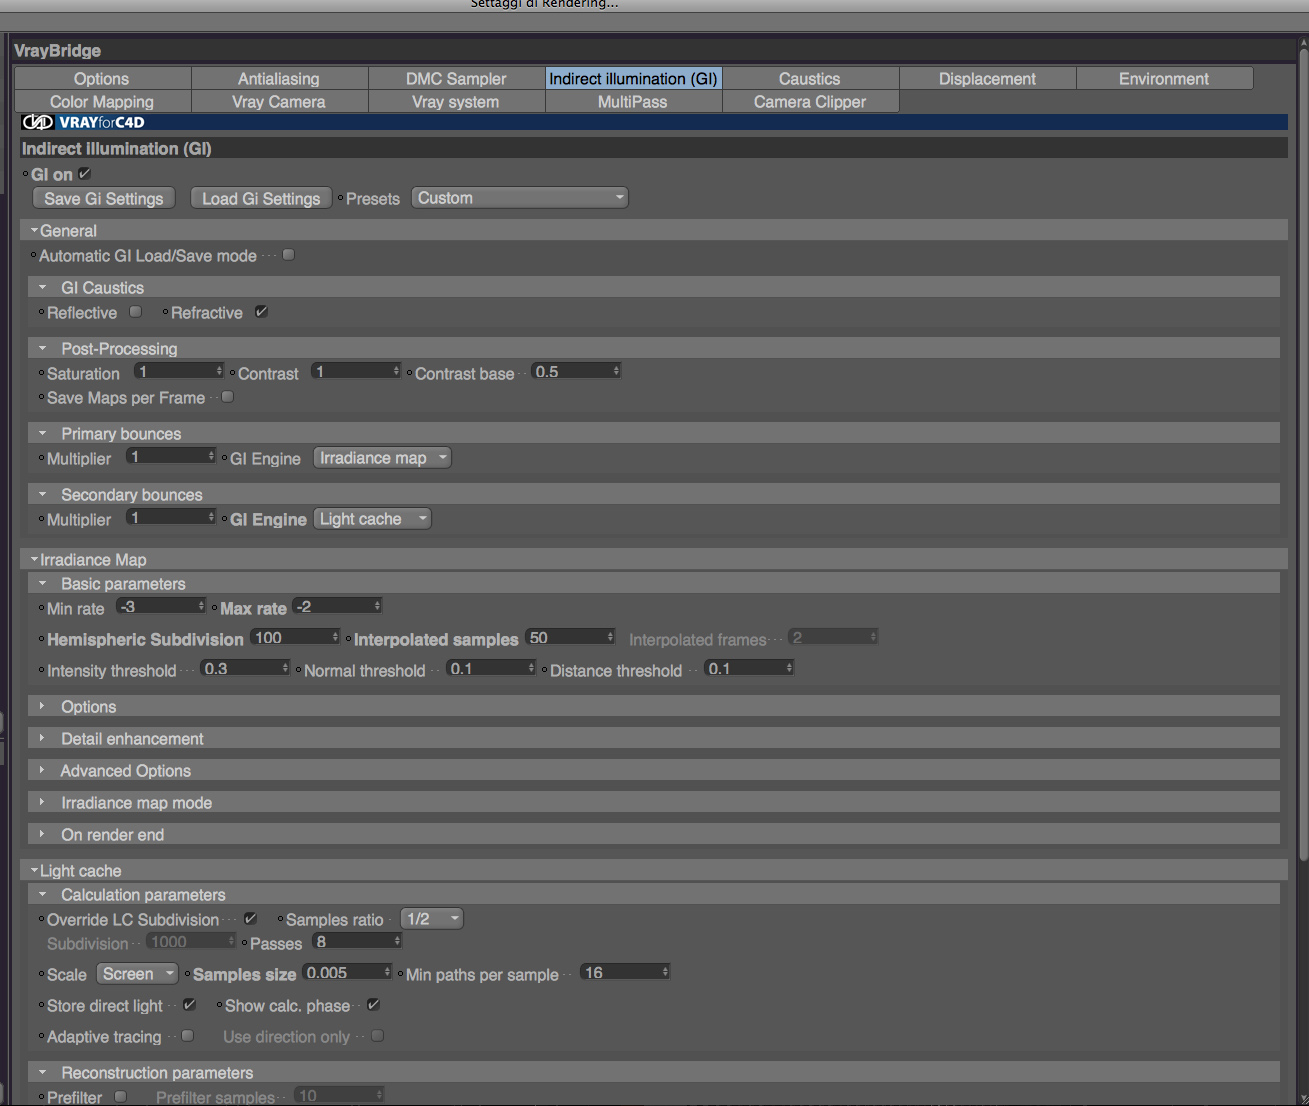Viewport: 1309px width, 1106px height.
Task: Collapse the GI Caustics section
Action: (42, 287)
